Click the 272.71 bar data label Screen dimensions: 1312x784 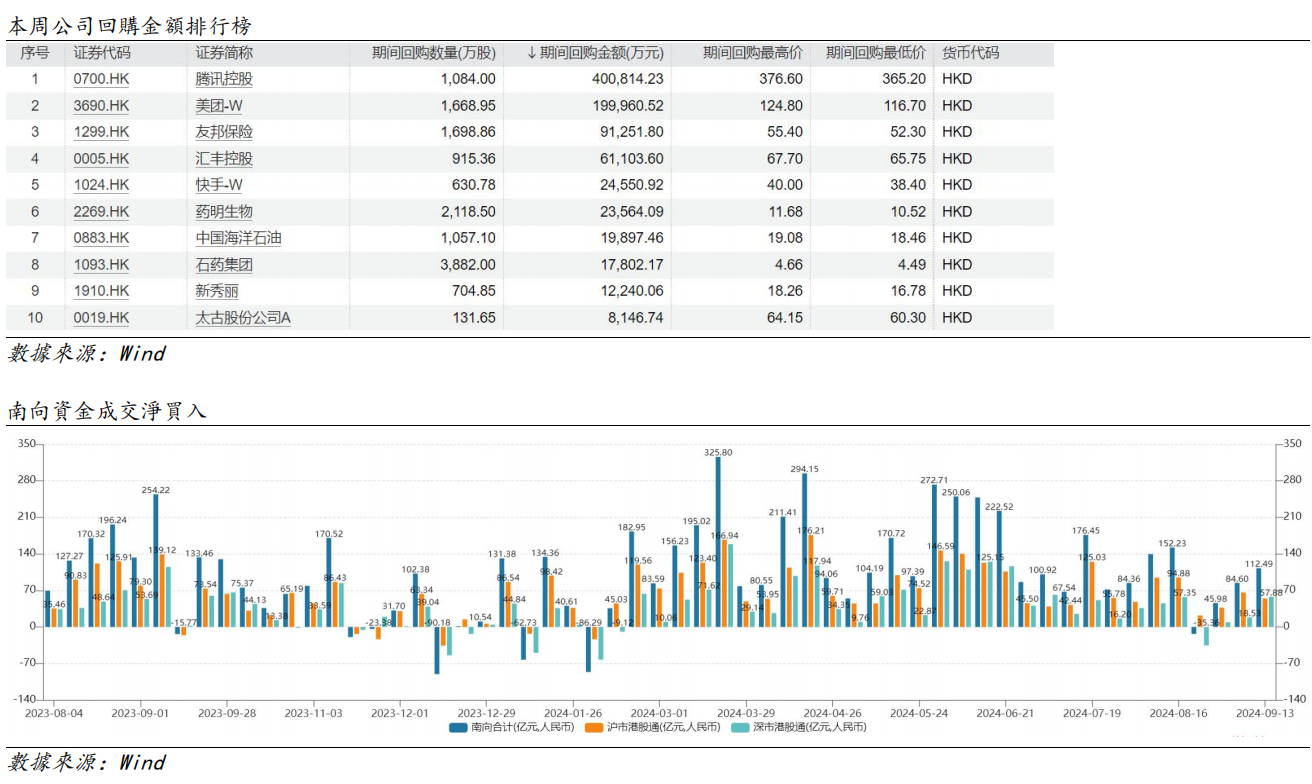point(934,480)
